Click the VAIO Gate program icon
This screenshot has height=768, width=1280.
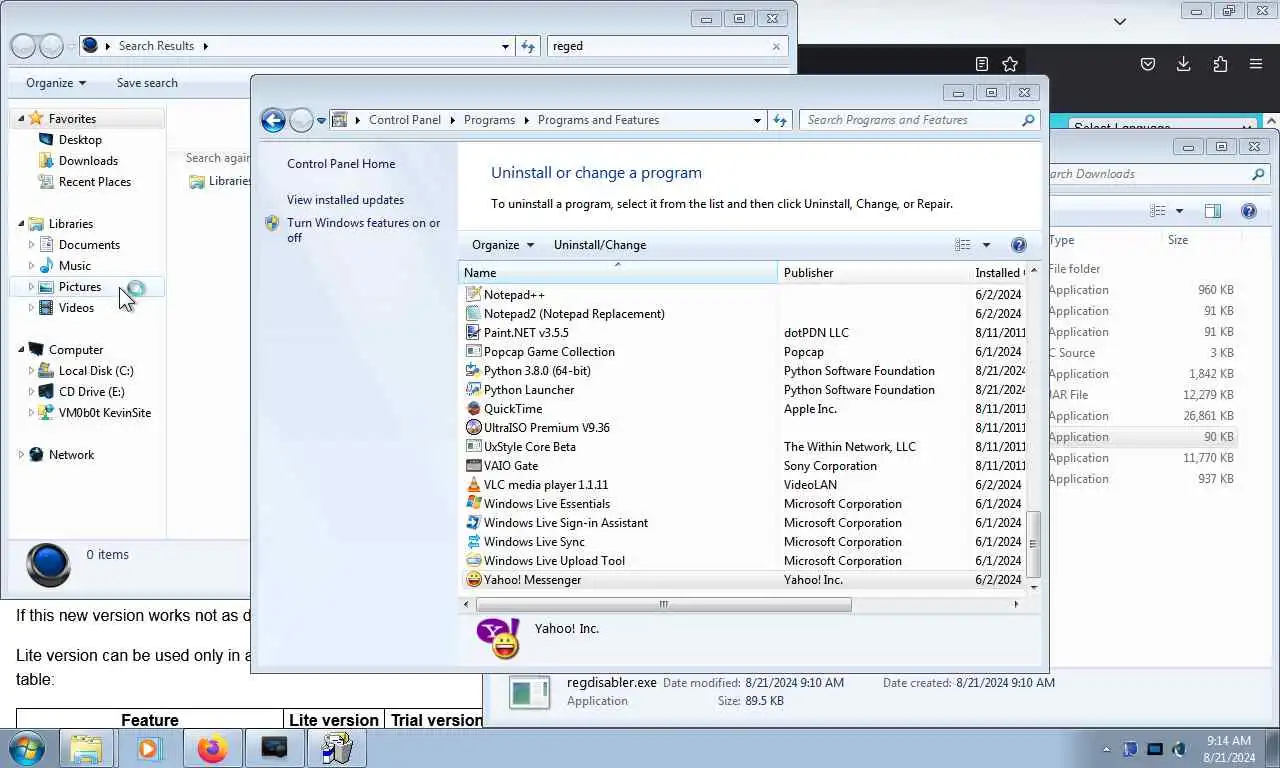point(474,466)
